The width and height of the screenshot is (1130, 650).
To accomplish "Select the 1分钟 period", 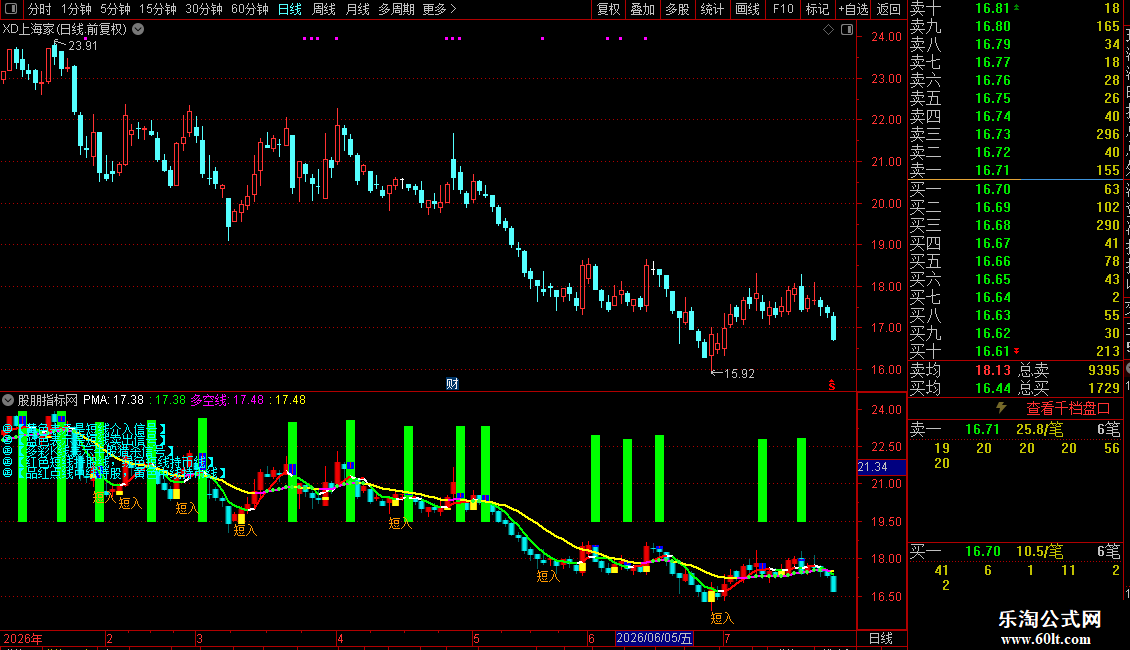I will pyautogui.click(x=76, y=9).
